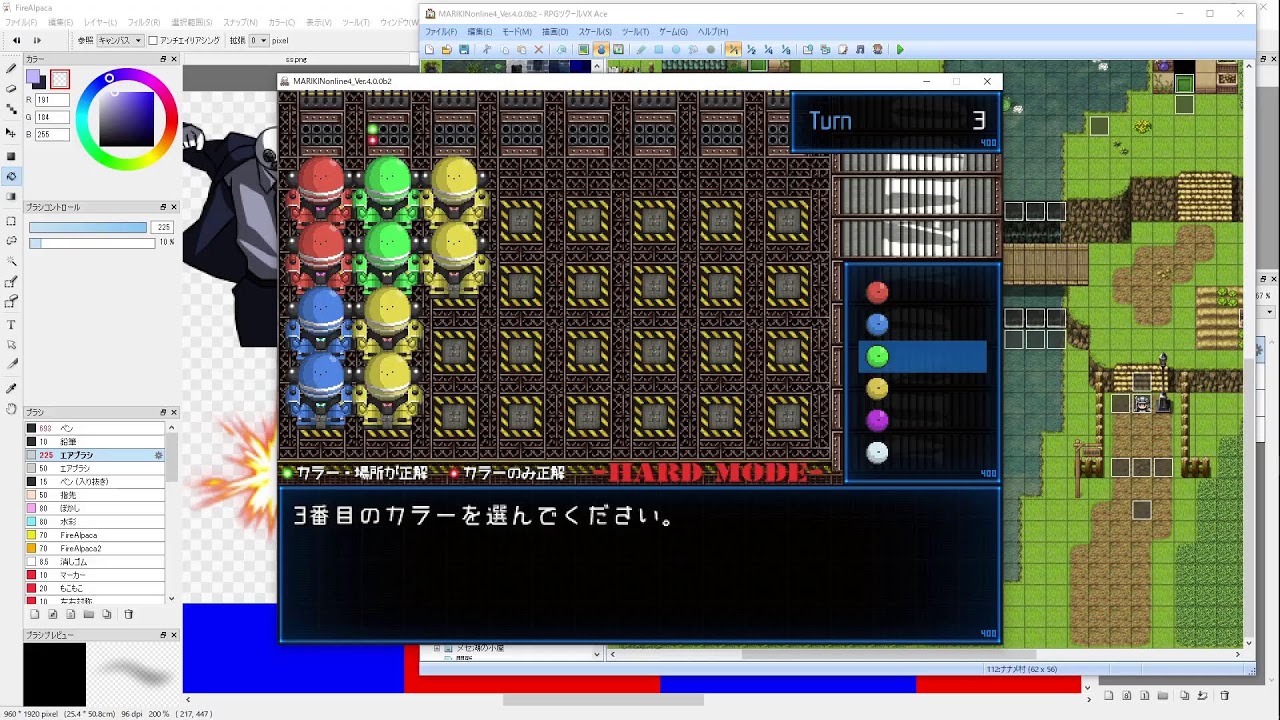The width and height of the screenshot is (1280, 720).
Task: Undock the ブラシプレビュー panel
Action: pos(163,635)
